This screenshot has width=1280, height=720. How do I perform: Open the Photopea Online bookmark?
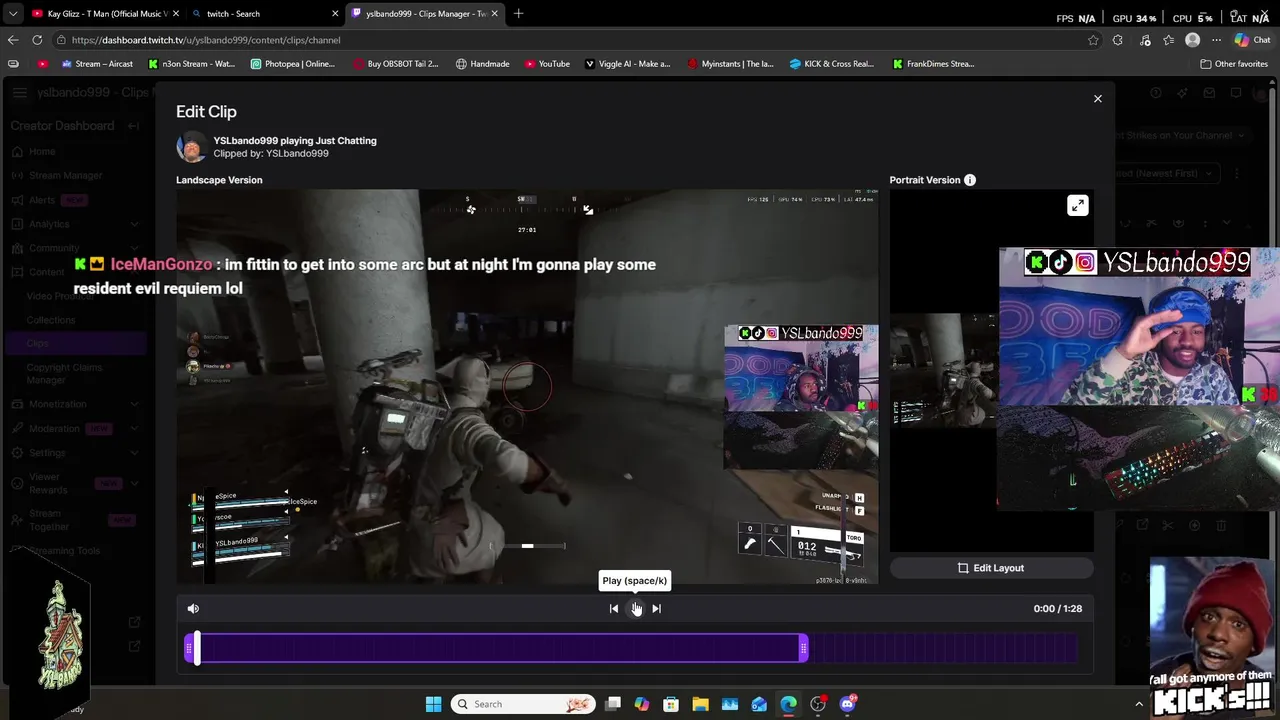(293, 64)
